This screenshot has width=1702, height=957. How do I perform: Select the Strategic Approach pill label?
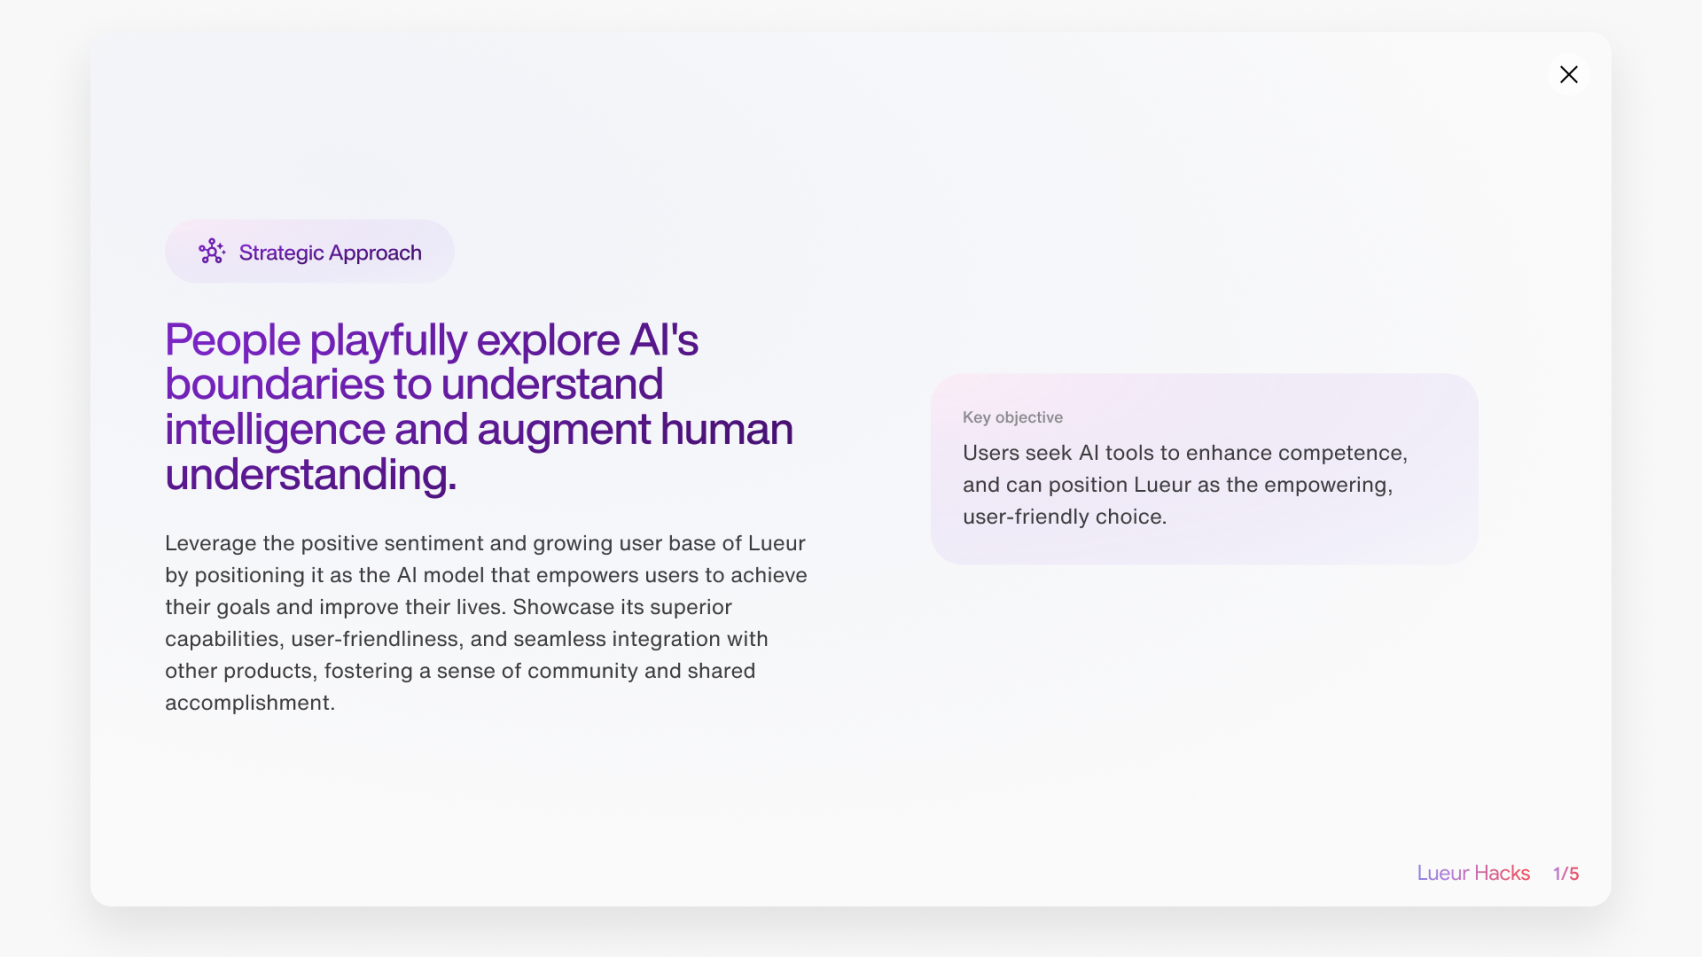(330, 253)
